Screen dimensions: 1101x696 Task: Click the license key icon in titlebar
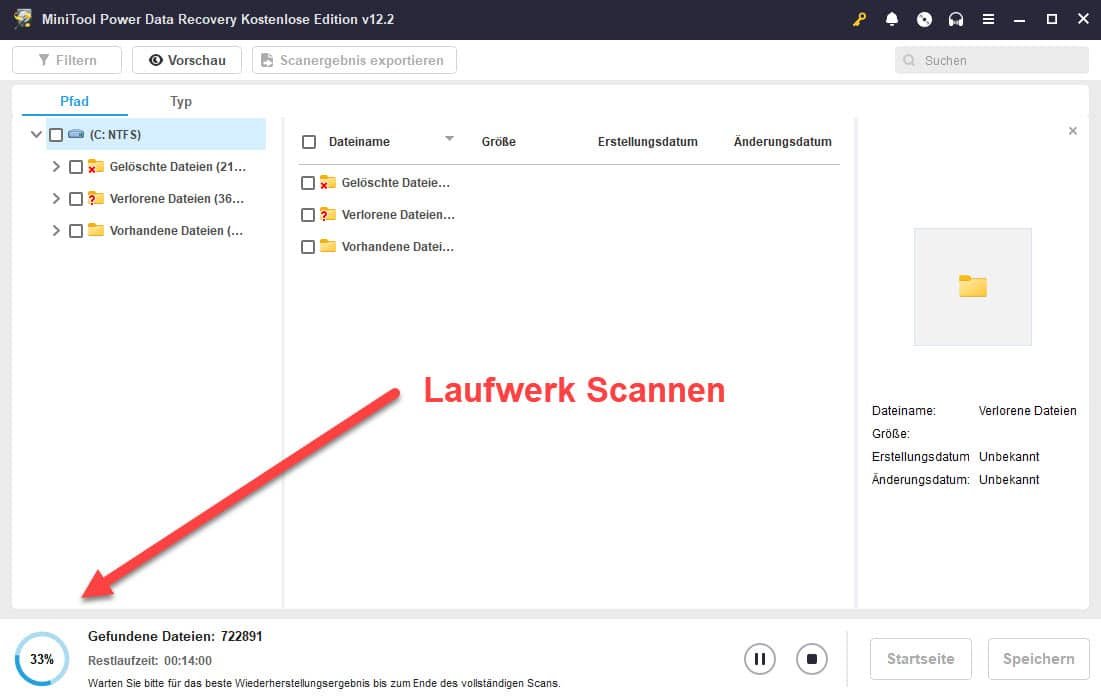click(859, 19)
